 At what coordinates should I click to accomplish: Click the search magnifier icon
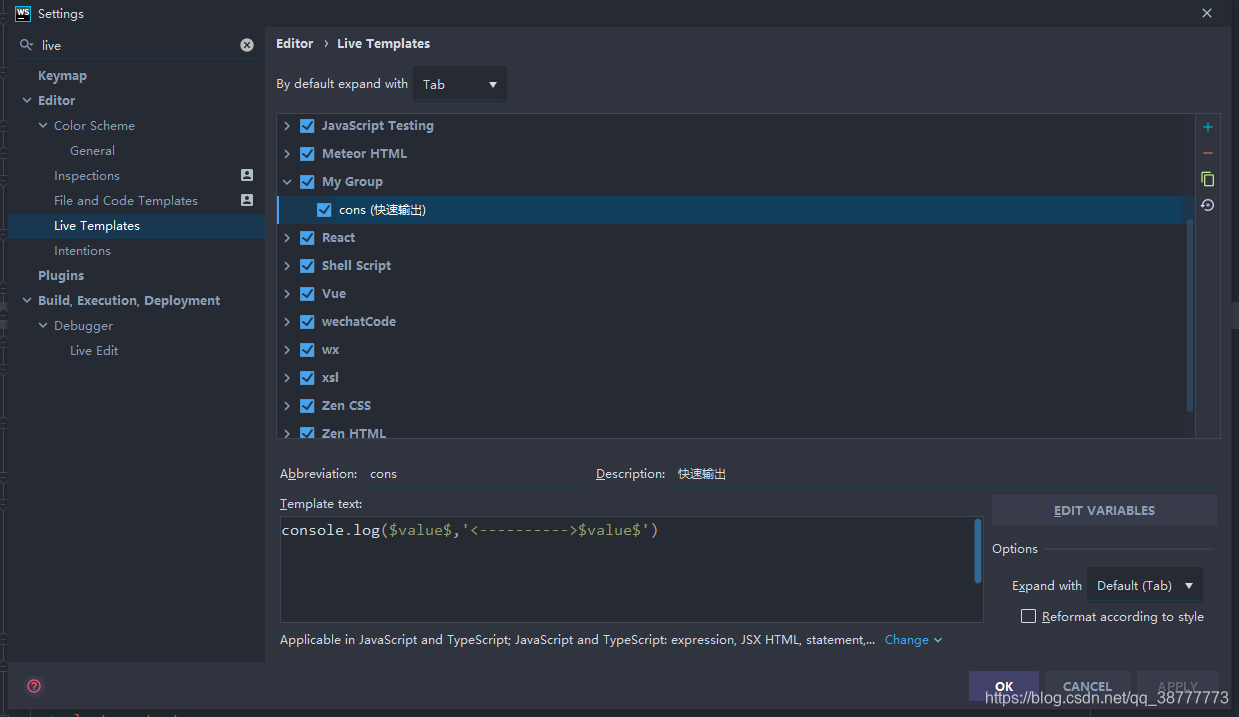(26, 45)
